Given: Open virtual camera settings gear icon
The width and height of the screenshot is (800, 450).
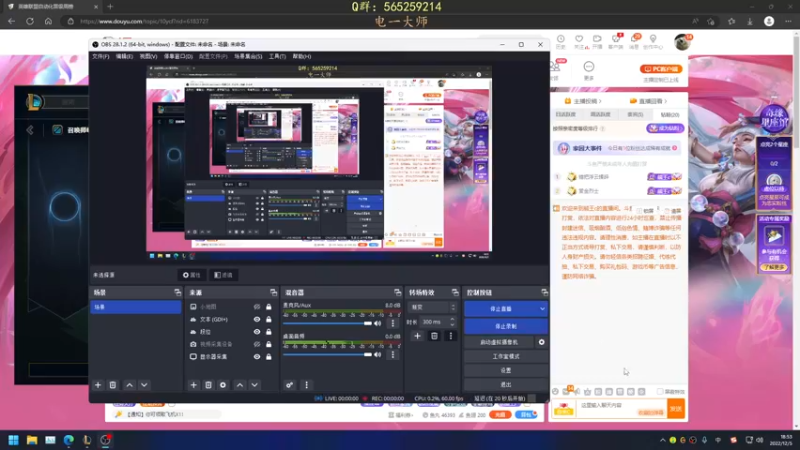Looking at the screenshot, I should 541,342.
